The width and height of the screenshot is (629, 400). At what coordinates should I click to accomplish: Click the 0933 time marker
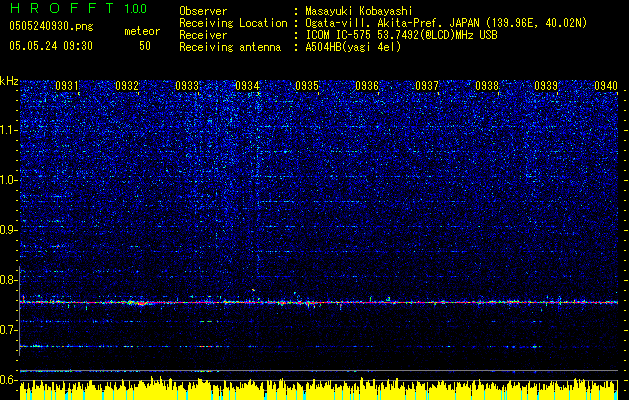pos(187,86)
